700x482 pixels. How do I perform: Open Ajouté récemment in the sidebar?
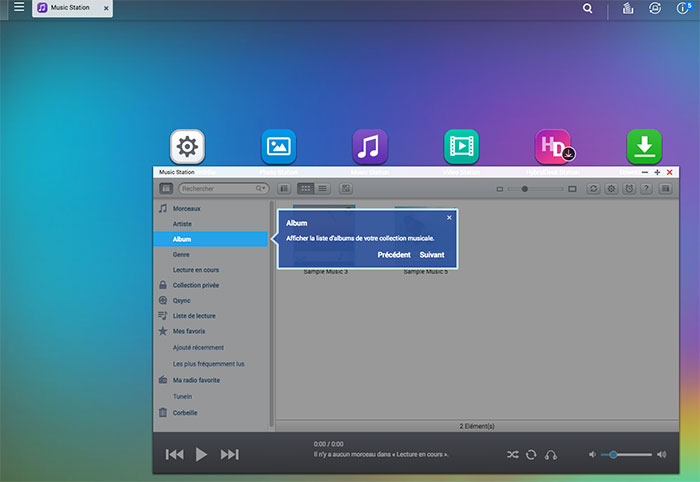(x=210, y=348)
